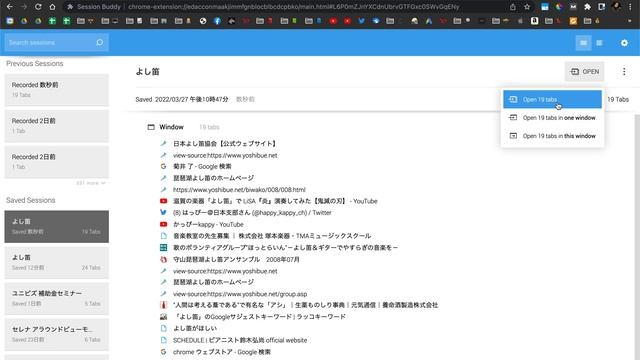
Task: Go back using browser back arrow
Action: tap(9, 7)
